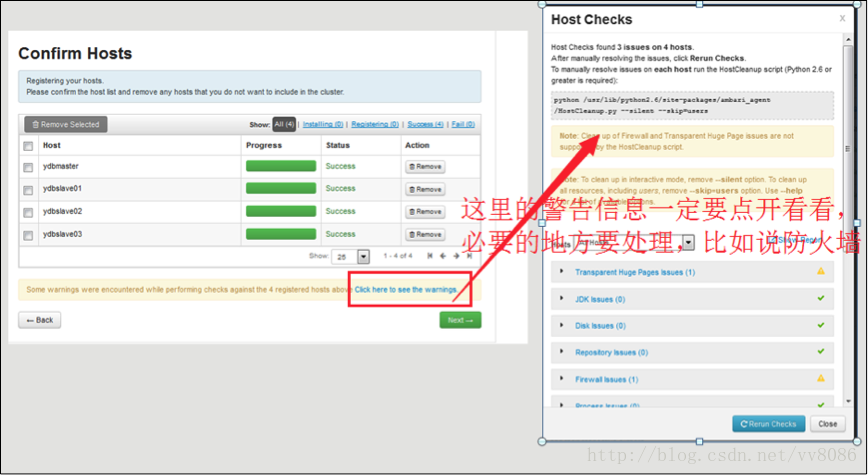Click green check icon on JDK Issues row
Image resolution: width=868 pixels, height=475 pixels.
click(820, 298)
